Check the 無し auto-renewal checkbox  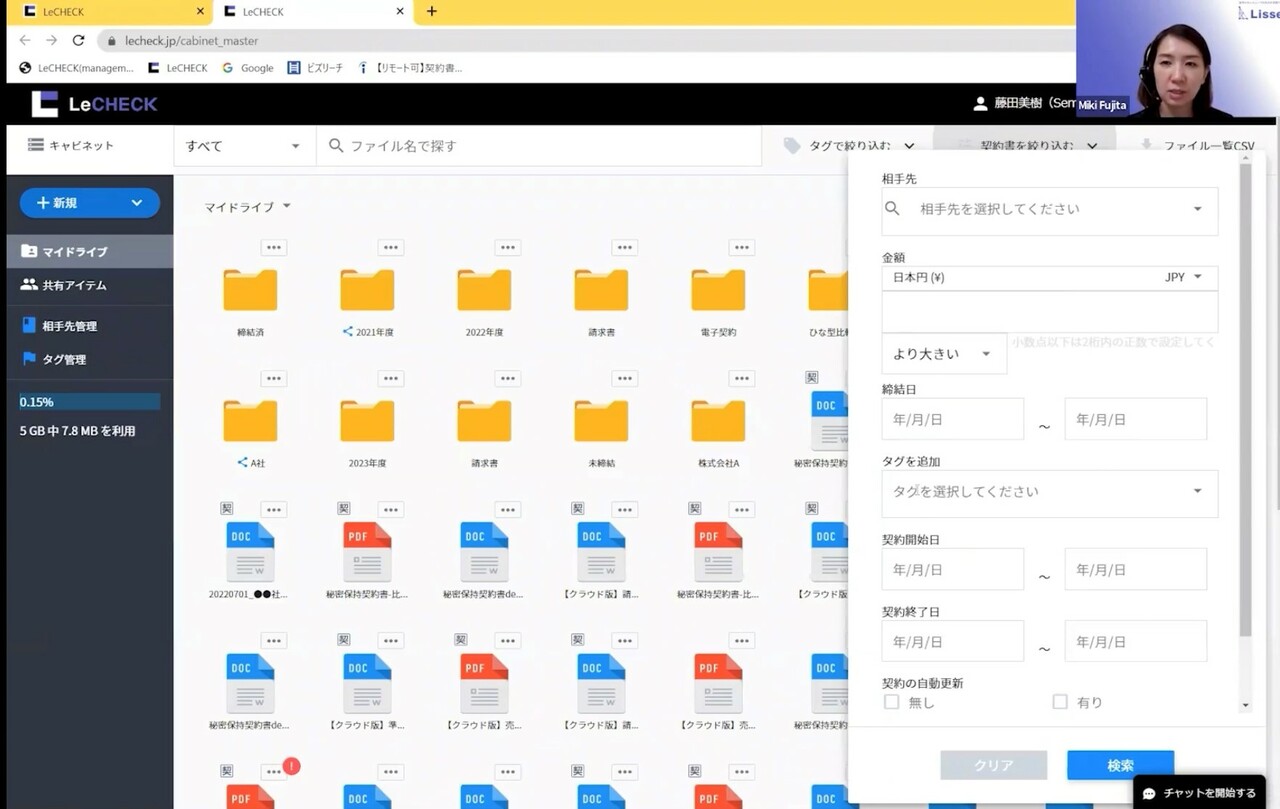click(x=891, y=702)
